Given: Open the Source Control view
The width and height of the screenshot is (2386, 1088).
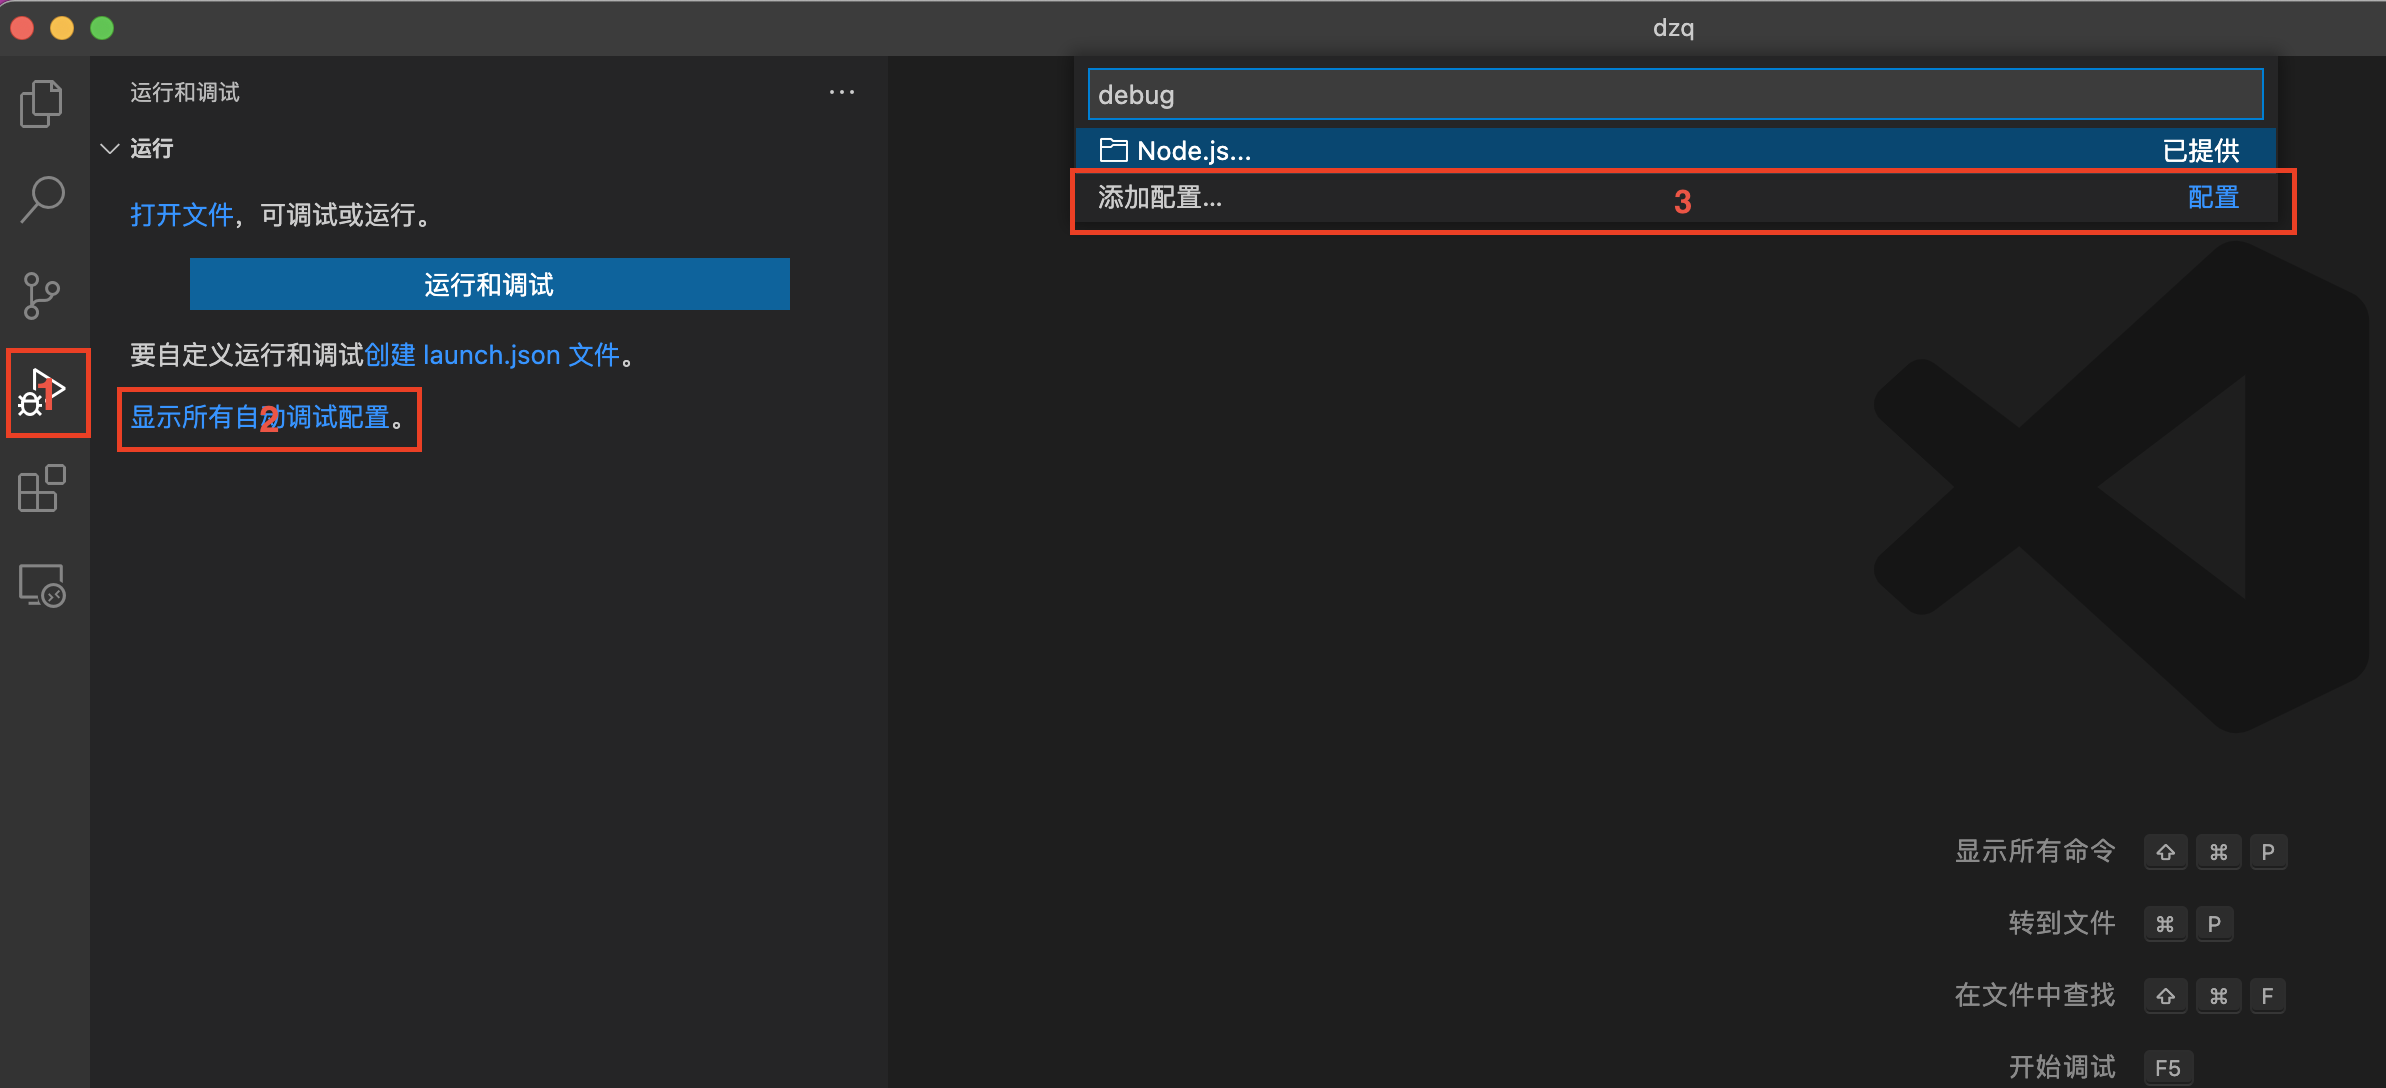Looking at the screenshot, I should click(x=41, y=294).
